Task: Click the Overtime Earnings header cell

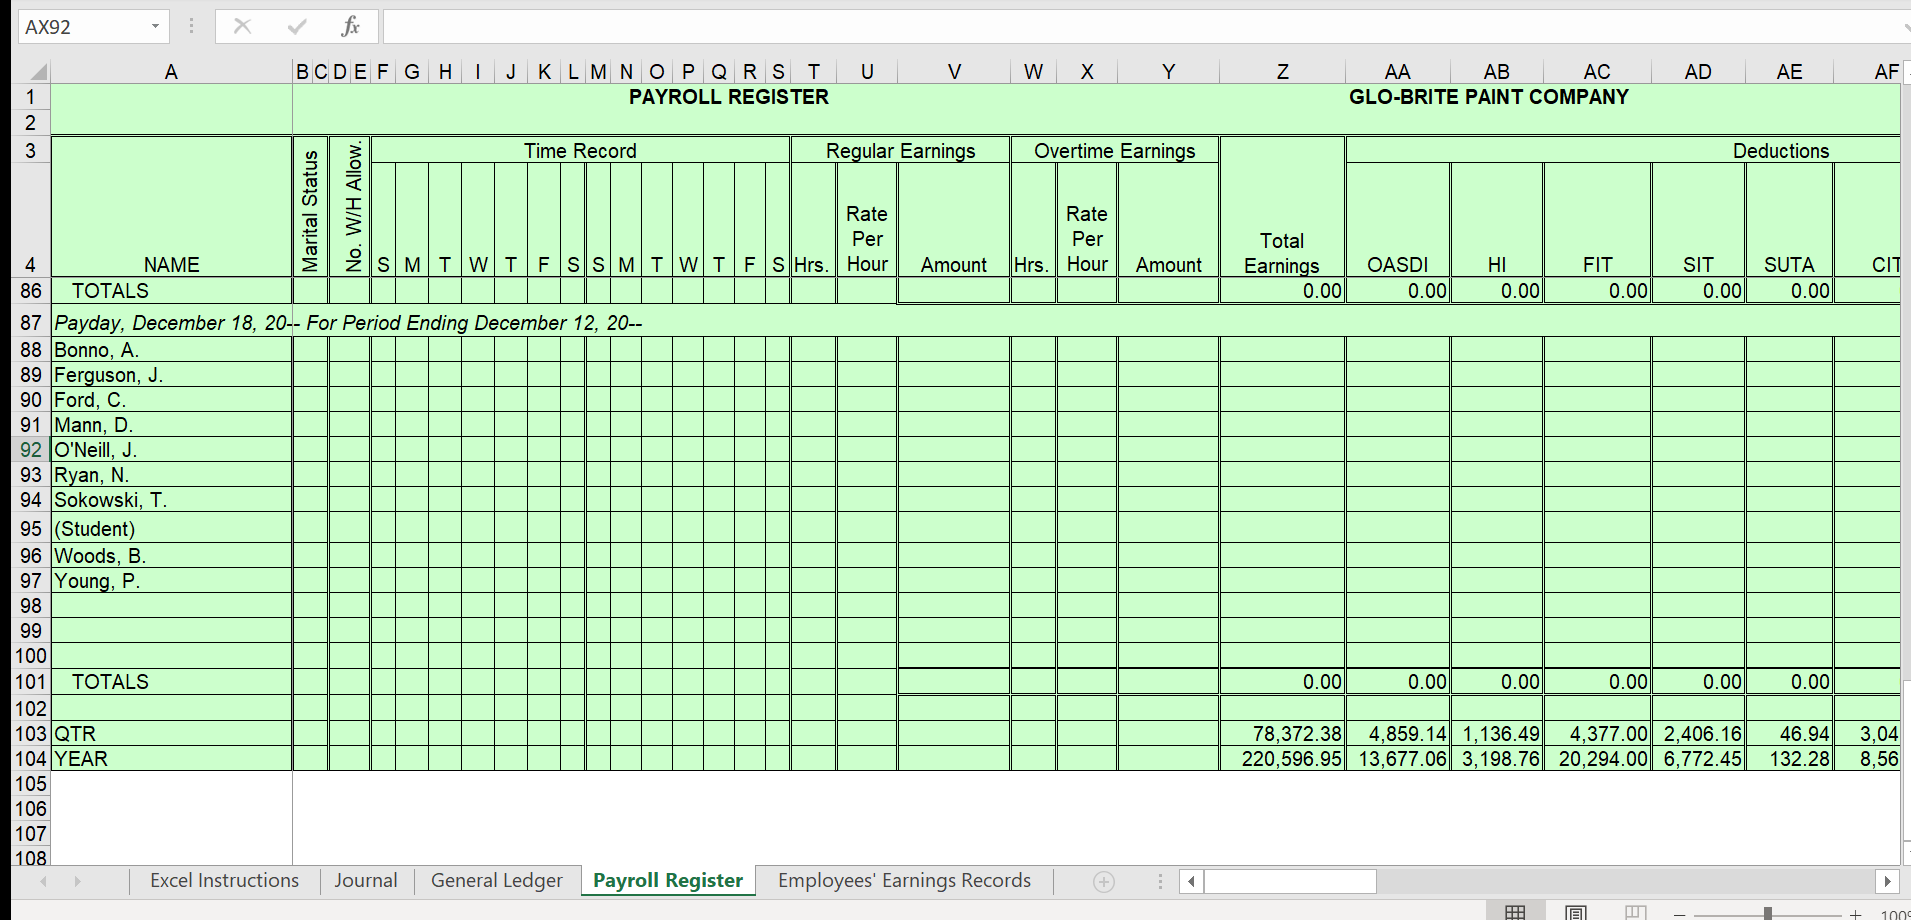Action: (1114, 150)
